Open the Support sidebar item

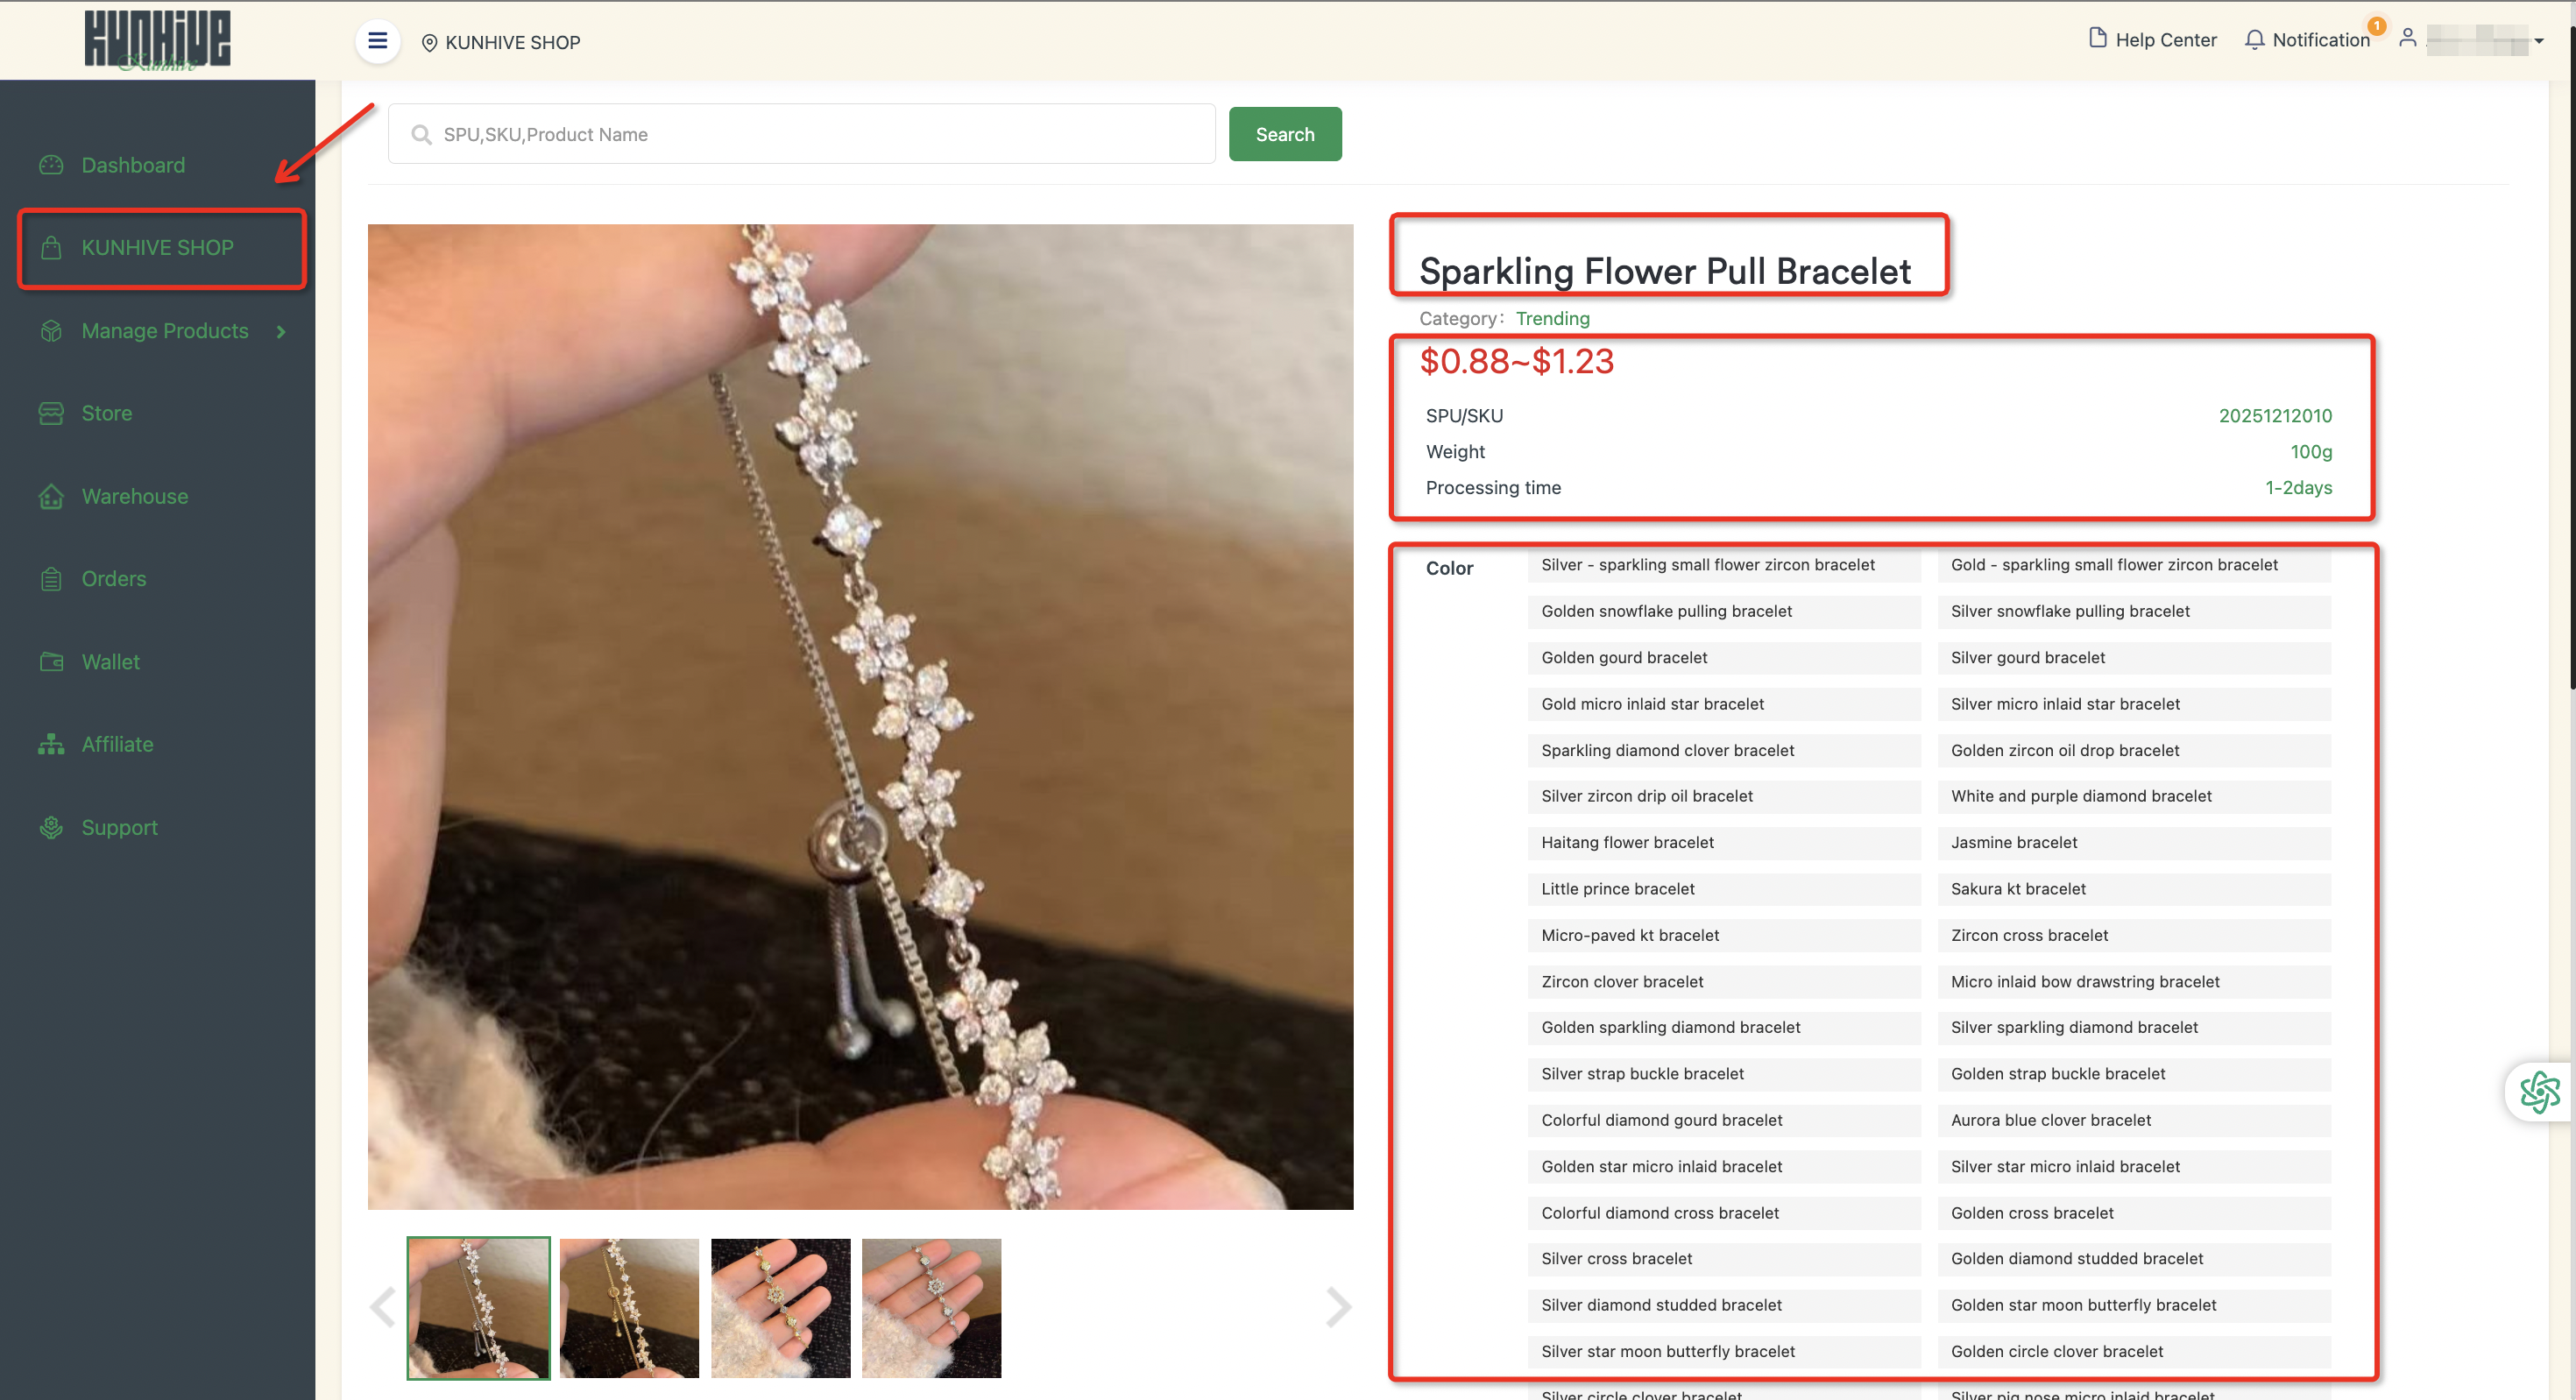[x=119, y=827]
